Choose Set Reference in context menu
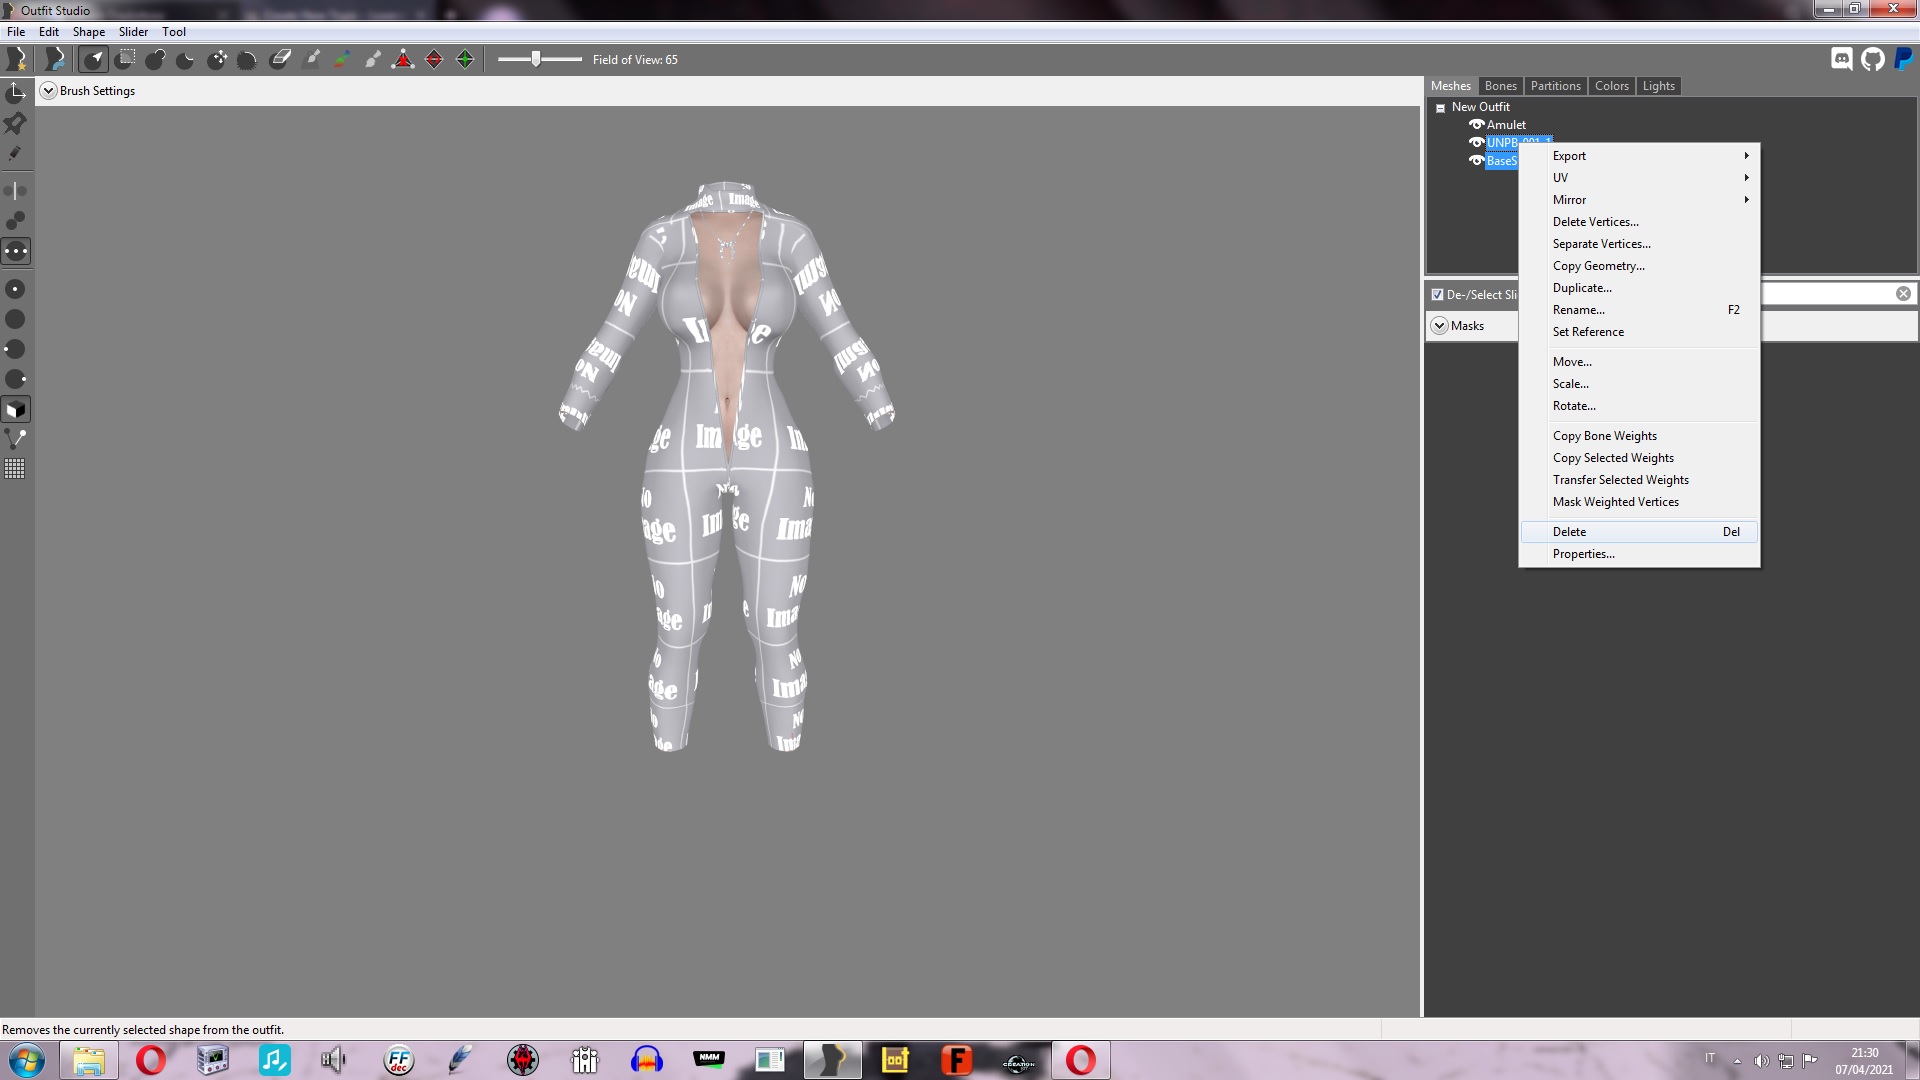Screen dimensions: 1920x1080 (x=1640, y=332)
